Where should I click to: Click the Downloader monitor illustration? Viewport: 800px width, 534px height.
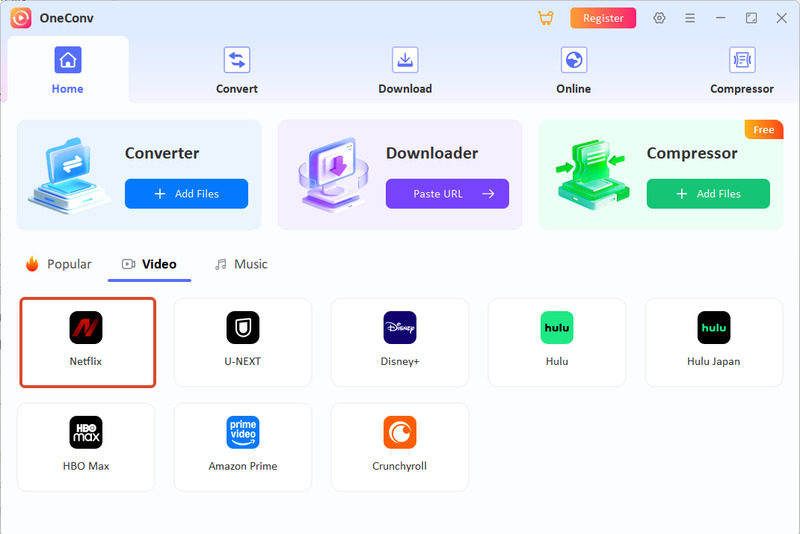pos(333,175)
